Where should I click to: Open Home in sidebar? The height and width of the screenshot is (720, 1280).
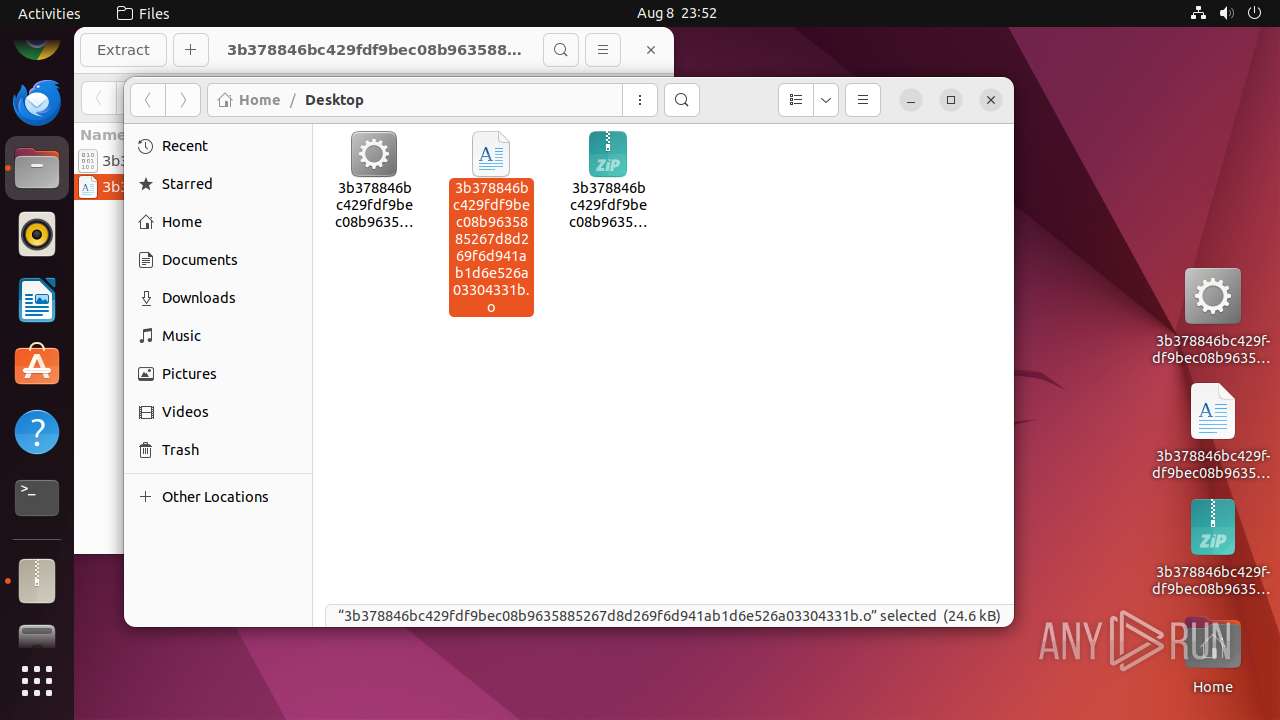coord(218,222)
